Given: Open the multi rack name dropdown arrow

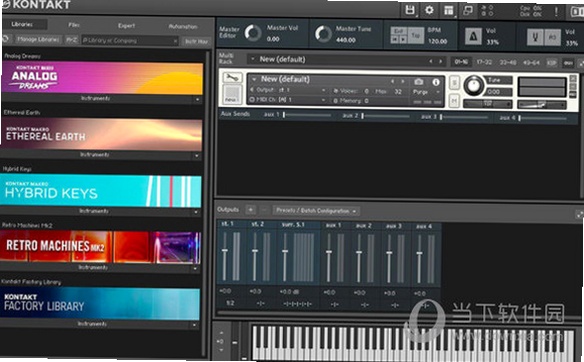Looking at the screenshot, I should point(253,59).
